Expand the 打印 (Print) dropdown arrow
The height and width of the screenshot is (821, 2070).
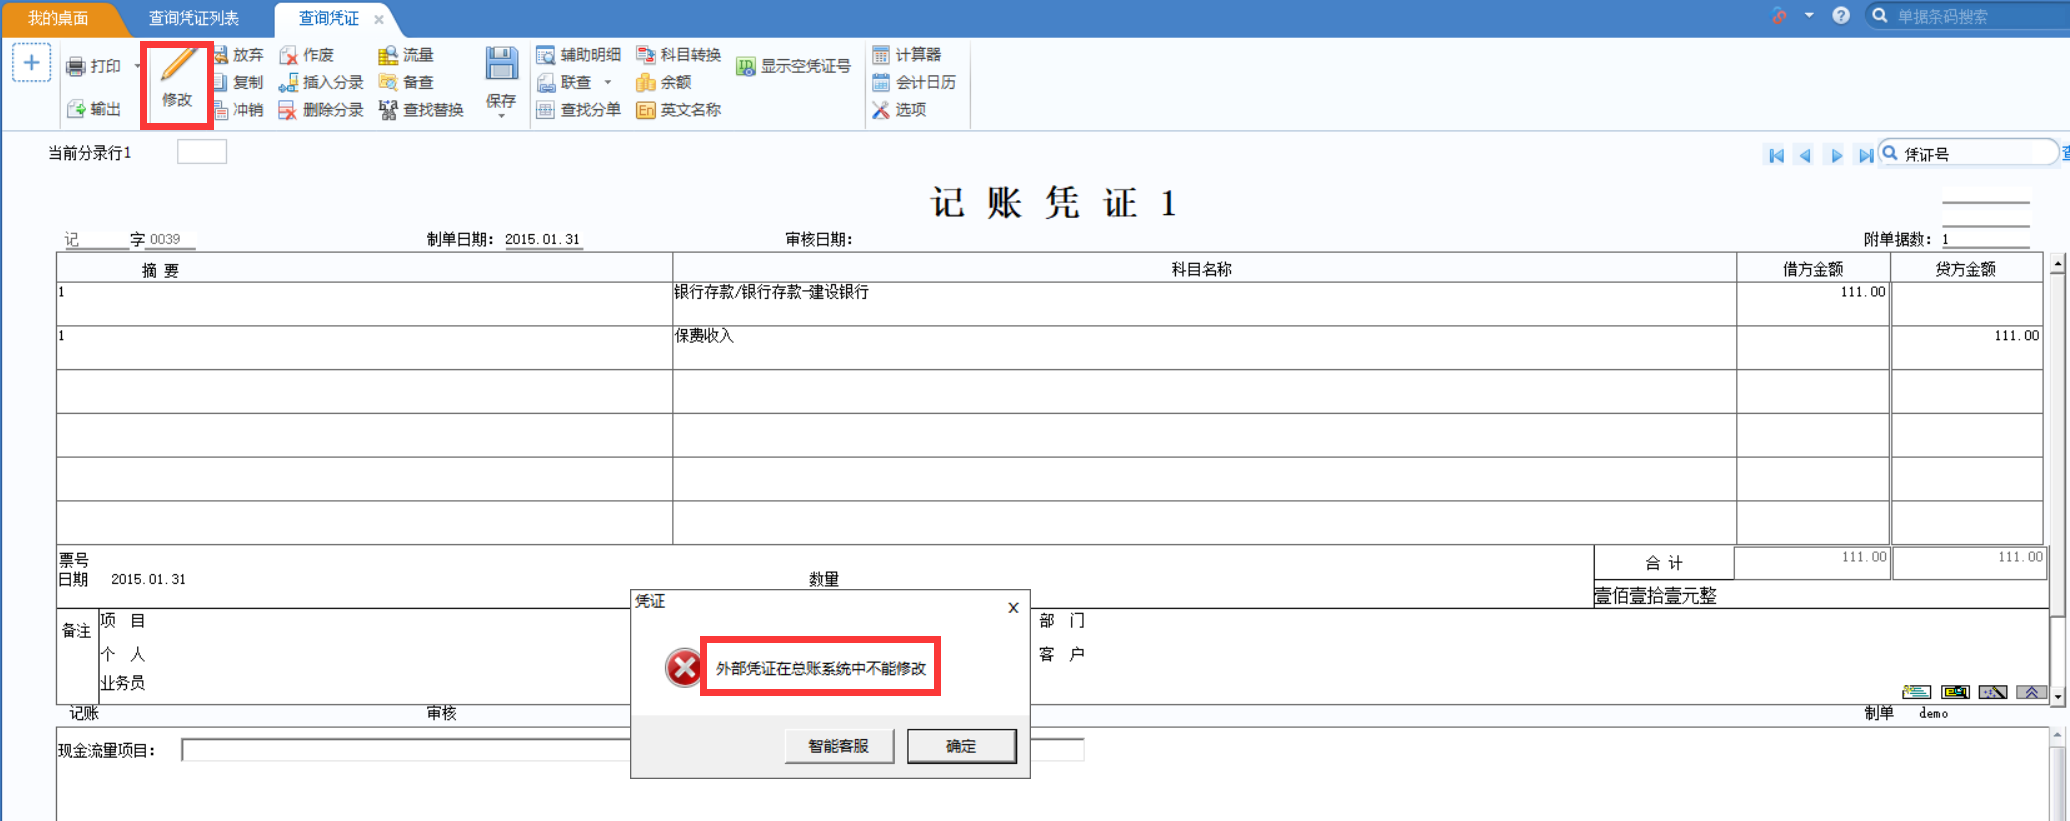[137, 67]
